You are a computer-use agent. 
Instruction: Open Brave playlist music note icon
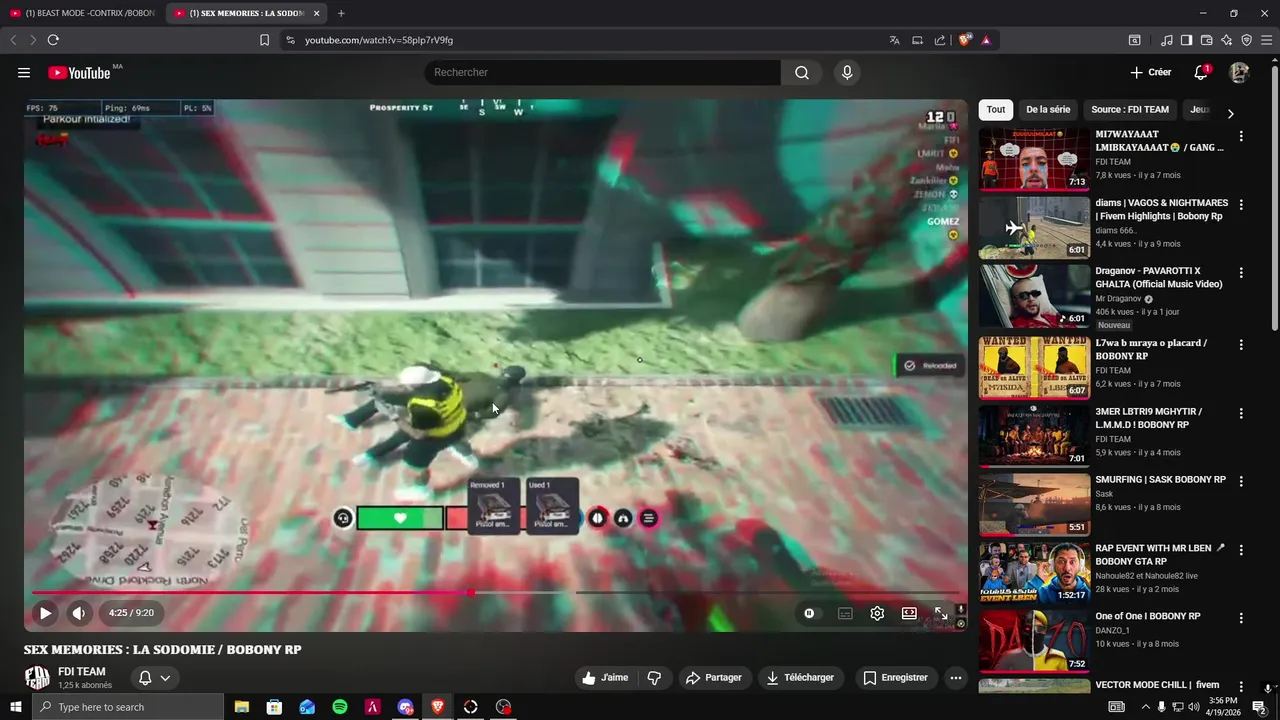click(x=1166, y=40)
